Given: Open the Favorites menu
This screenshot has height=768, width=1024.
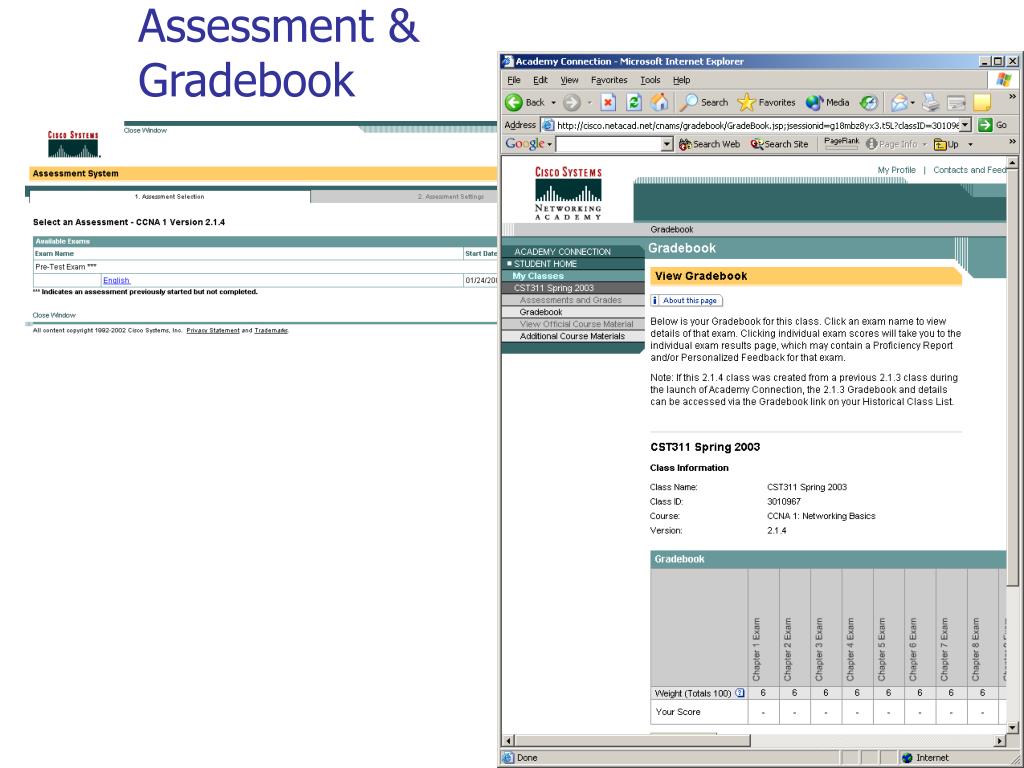Looking at the screenshot, I should pyautogui.click(x=609, y=80).
